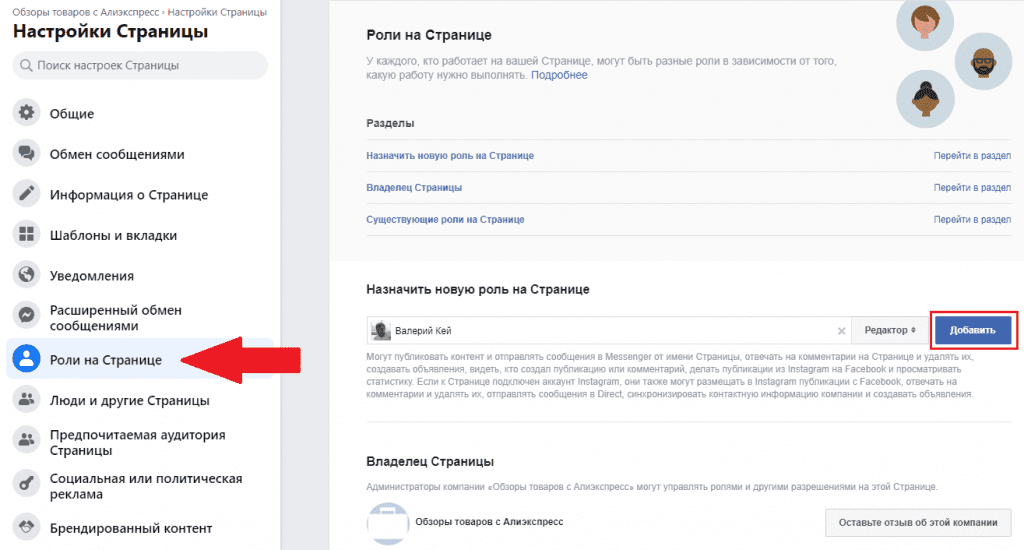Click Оставьте отзыв об этой компании button
The image size is (1024, 550).
click(x=918, y=523)
